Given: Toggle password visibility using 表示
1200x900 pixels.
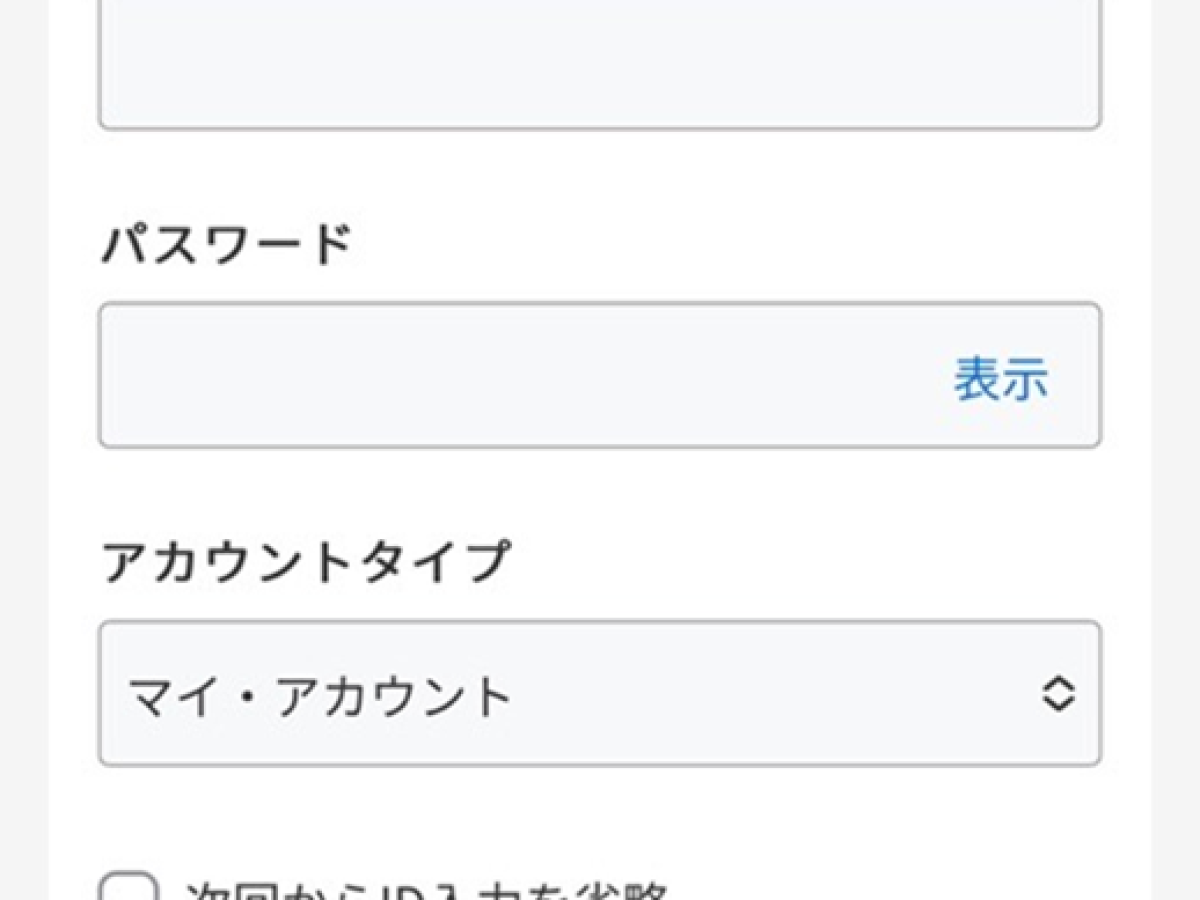Looking at the screenshot, I should tap(1000, 379).
